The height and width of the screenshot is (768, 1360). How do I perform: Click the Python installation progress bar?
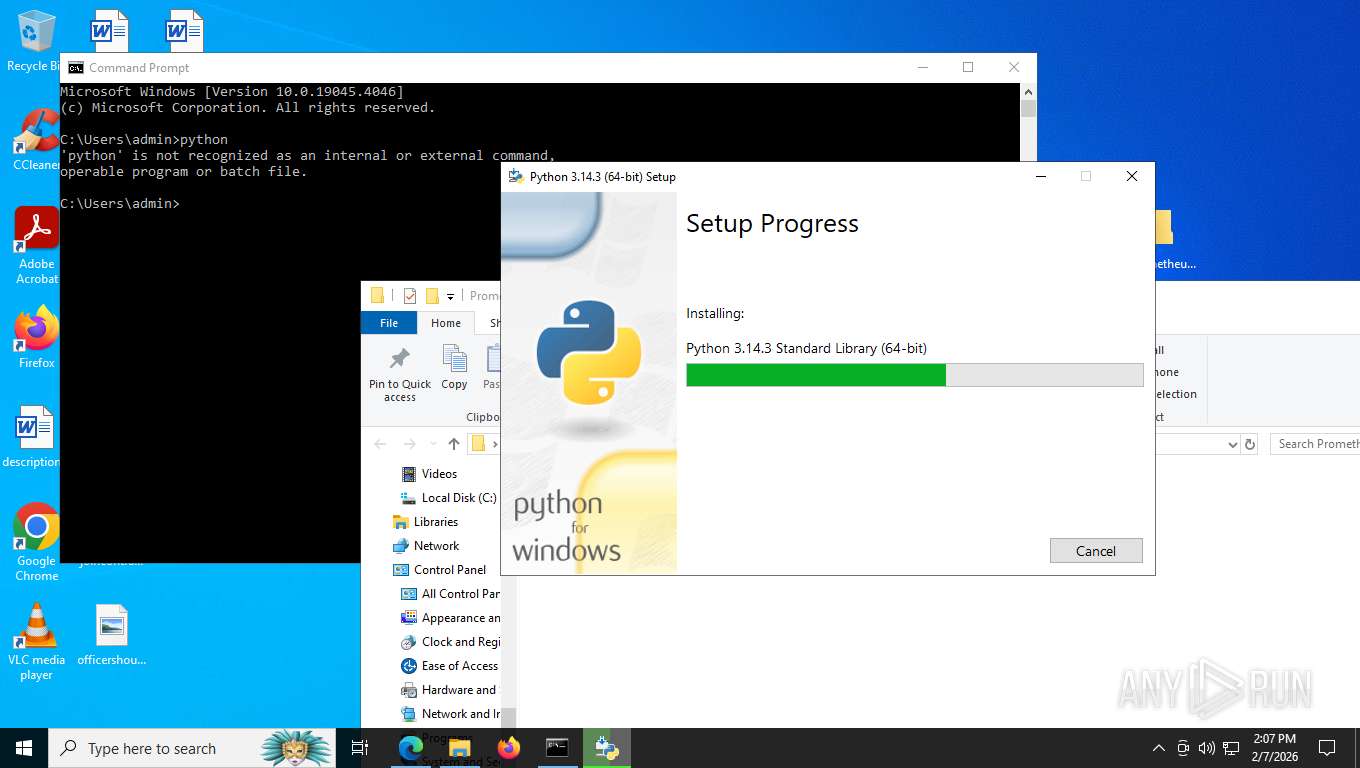tap(915, 375)
